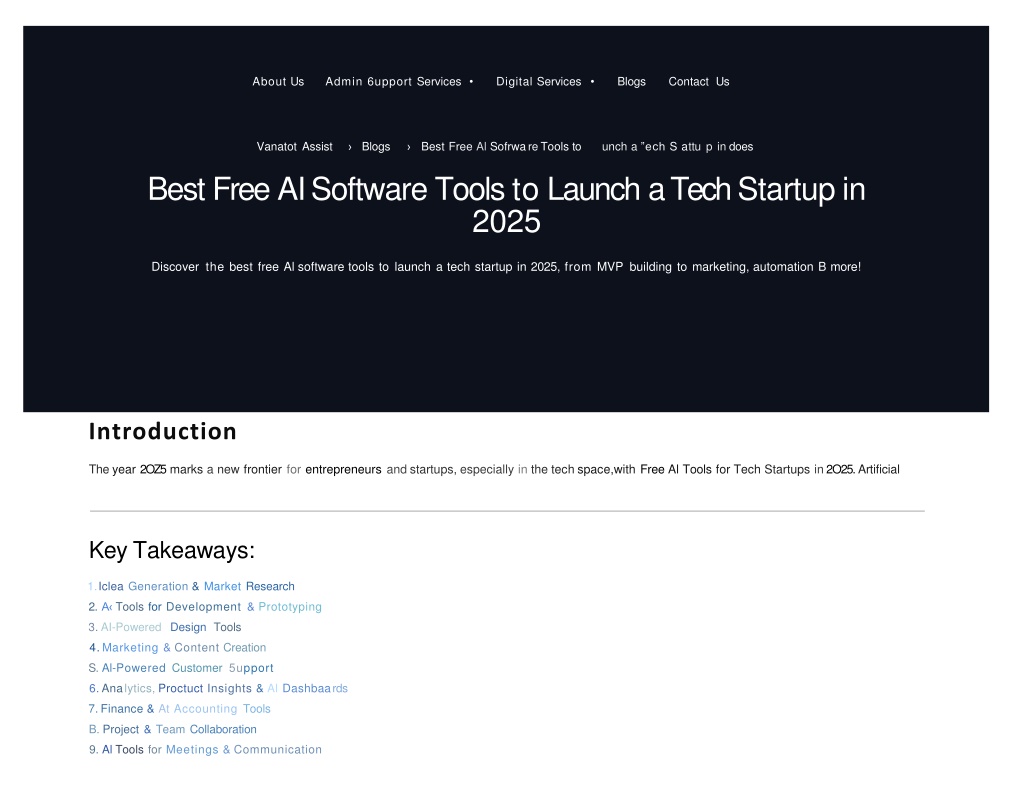Click the main article title heading
The height and width of the screenshot is (791, 1024).
506,205
